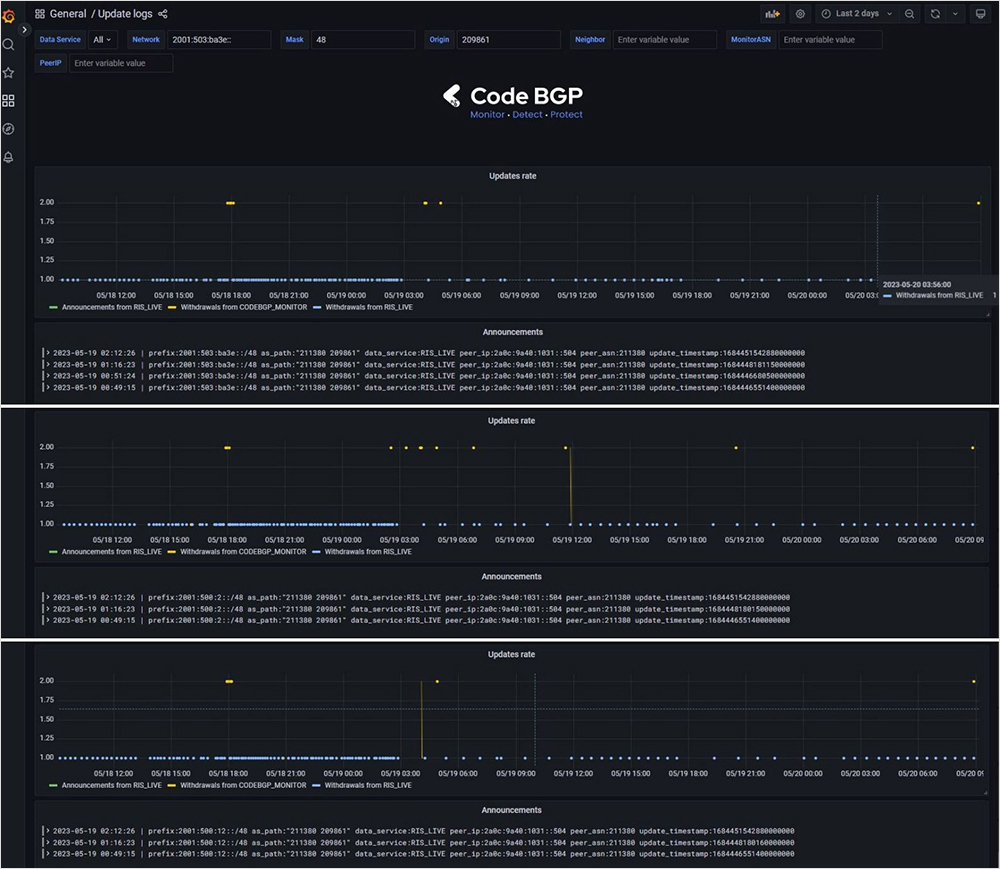Click the Add panel icon
1000x869 pixels.
coord(771,14)
